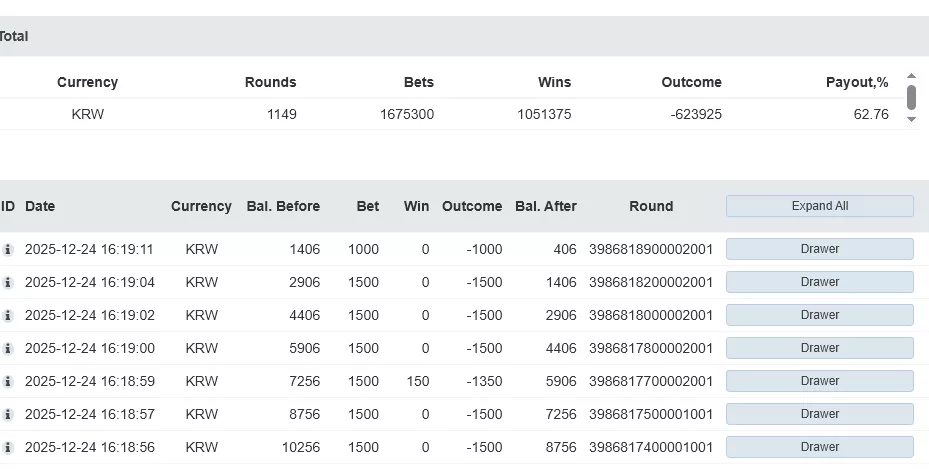Viewport: 929px width, 469px height.
Task: Click the Total table scroll-up arrow
Action: pyautogui.click(x=911, y=76)
